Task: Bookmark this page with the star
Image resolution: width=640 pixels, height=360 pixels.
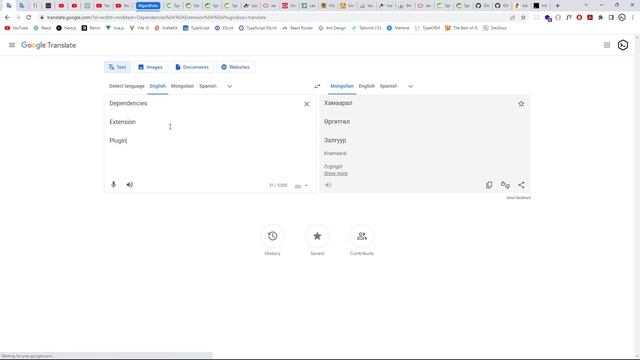Action: pyautogui.click(x=523, y=18)
